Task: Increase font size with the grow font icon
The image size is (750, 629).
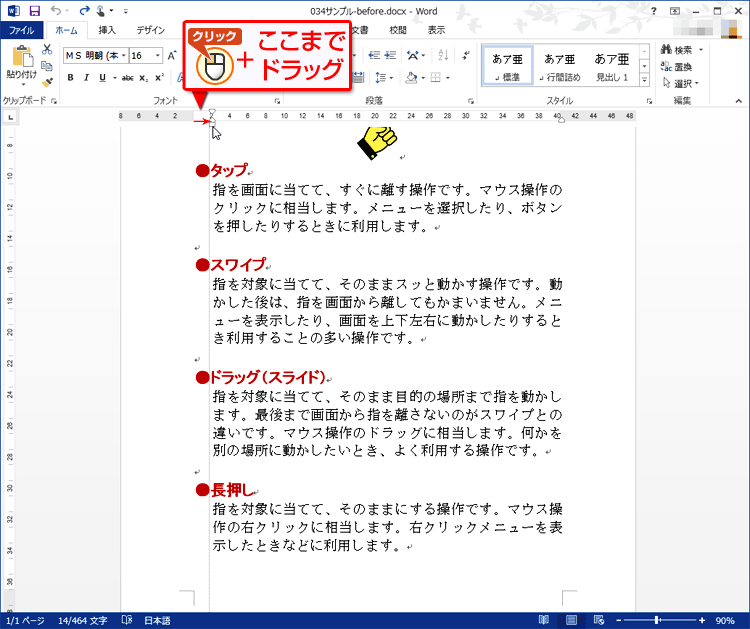Action: (172, 55)
